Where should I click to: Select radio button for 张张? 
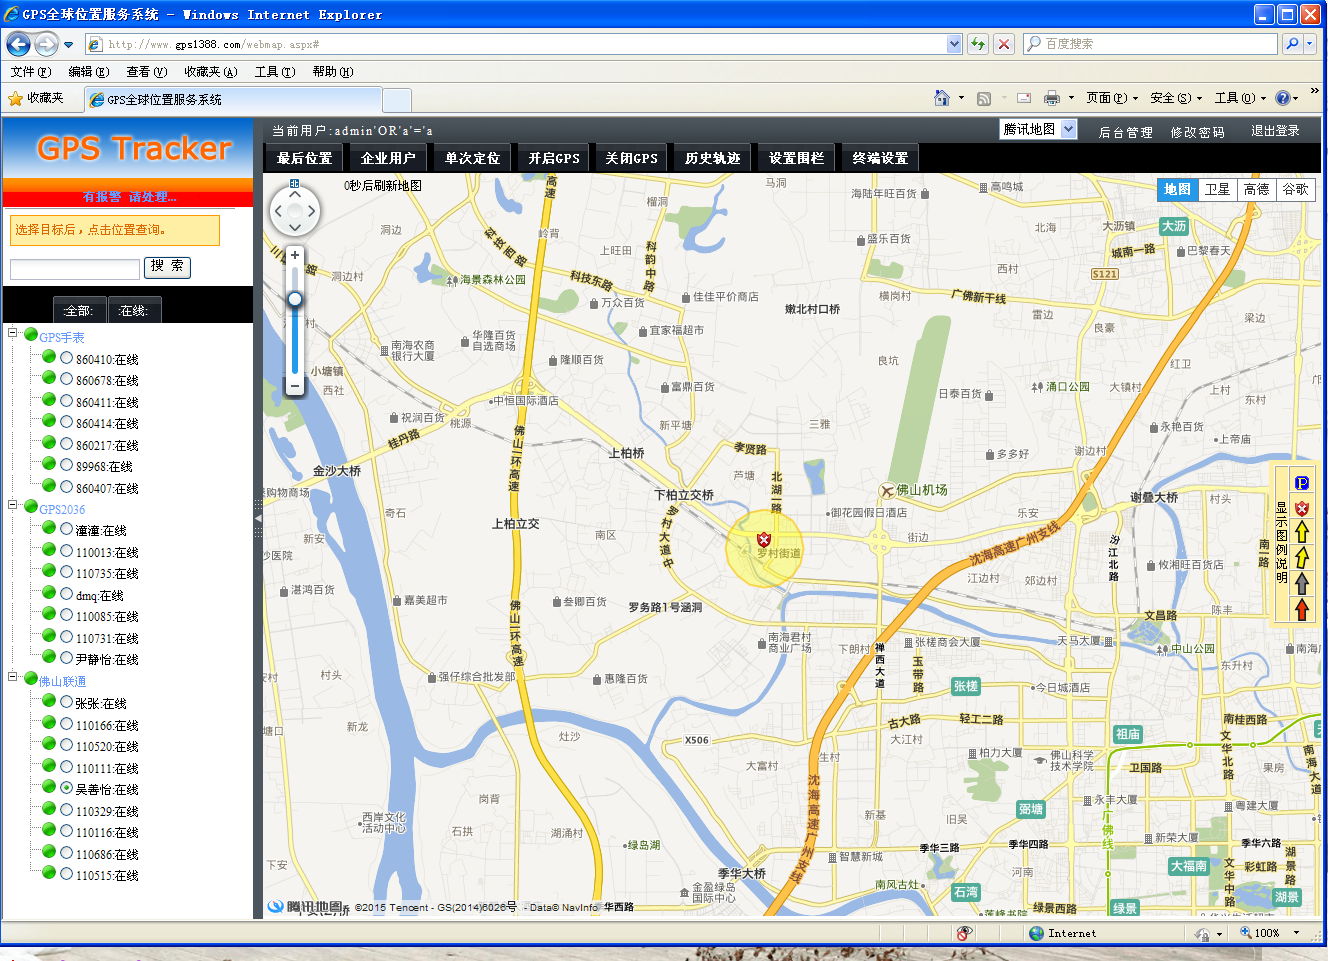point(67,702)
